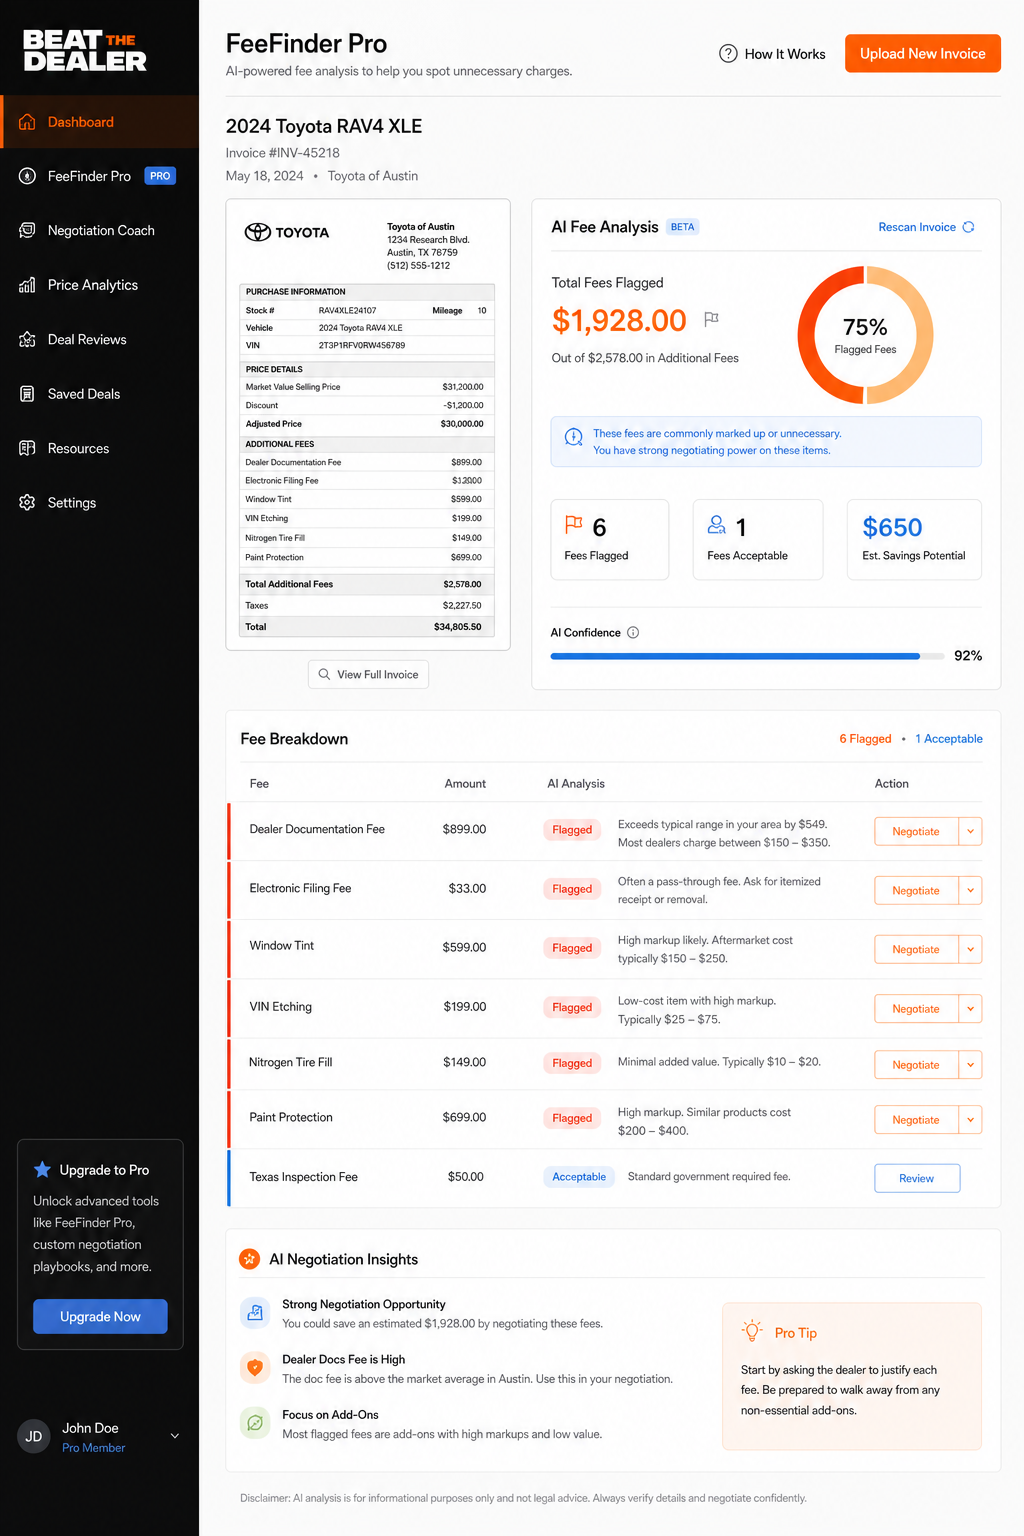
Task: Open dropdown beside Nitrogen Tire Fill Negotiate
Action: click(970, 1065)
